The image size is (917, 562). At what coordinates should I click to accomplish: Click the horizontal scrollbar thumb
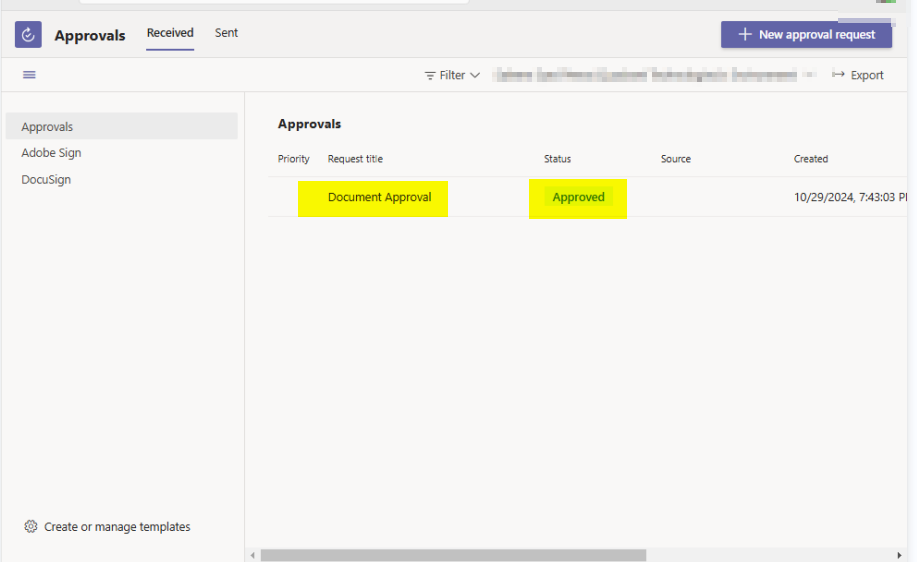pyautogui.click(x=453, y=555)
